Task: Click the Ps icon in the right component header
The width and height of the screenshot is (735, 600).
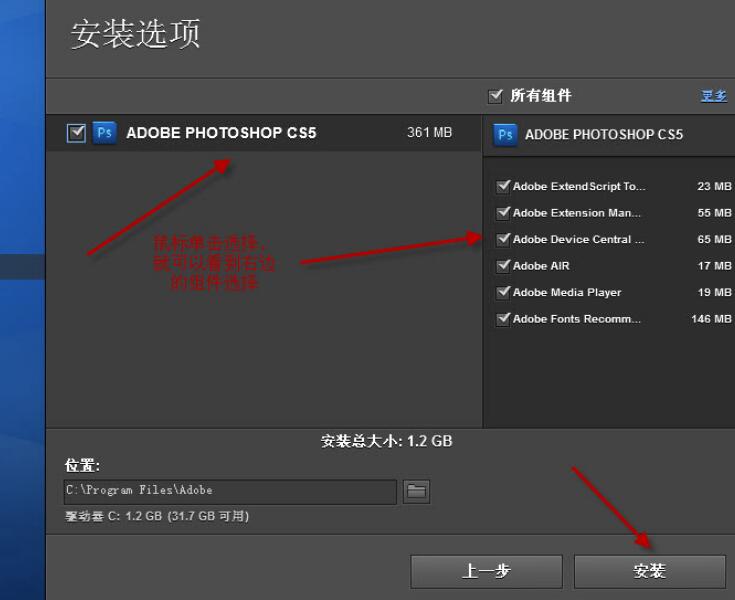Action: (505, 135)
